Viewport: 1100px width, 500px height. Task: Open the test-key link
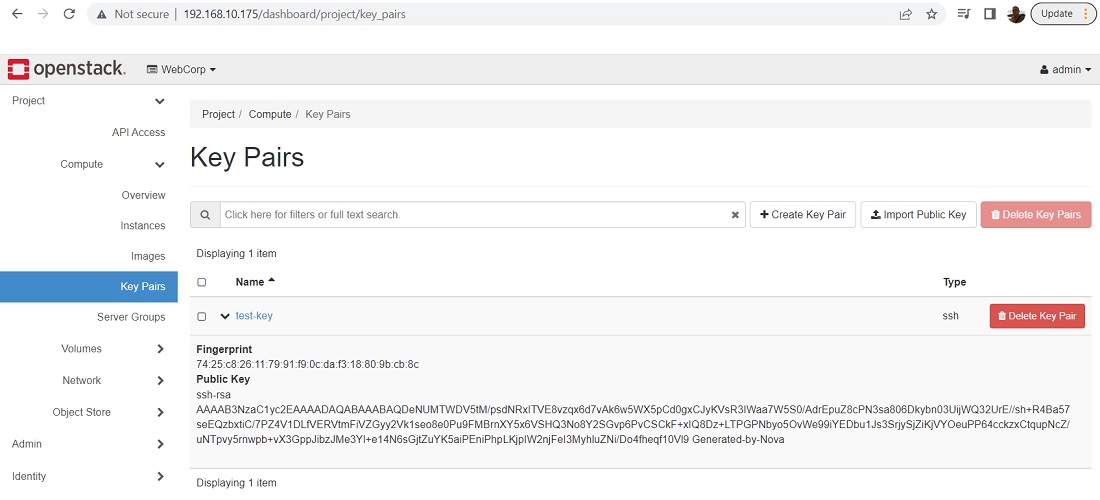click(254, 316)
